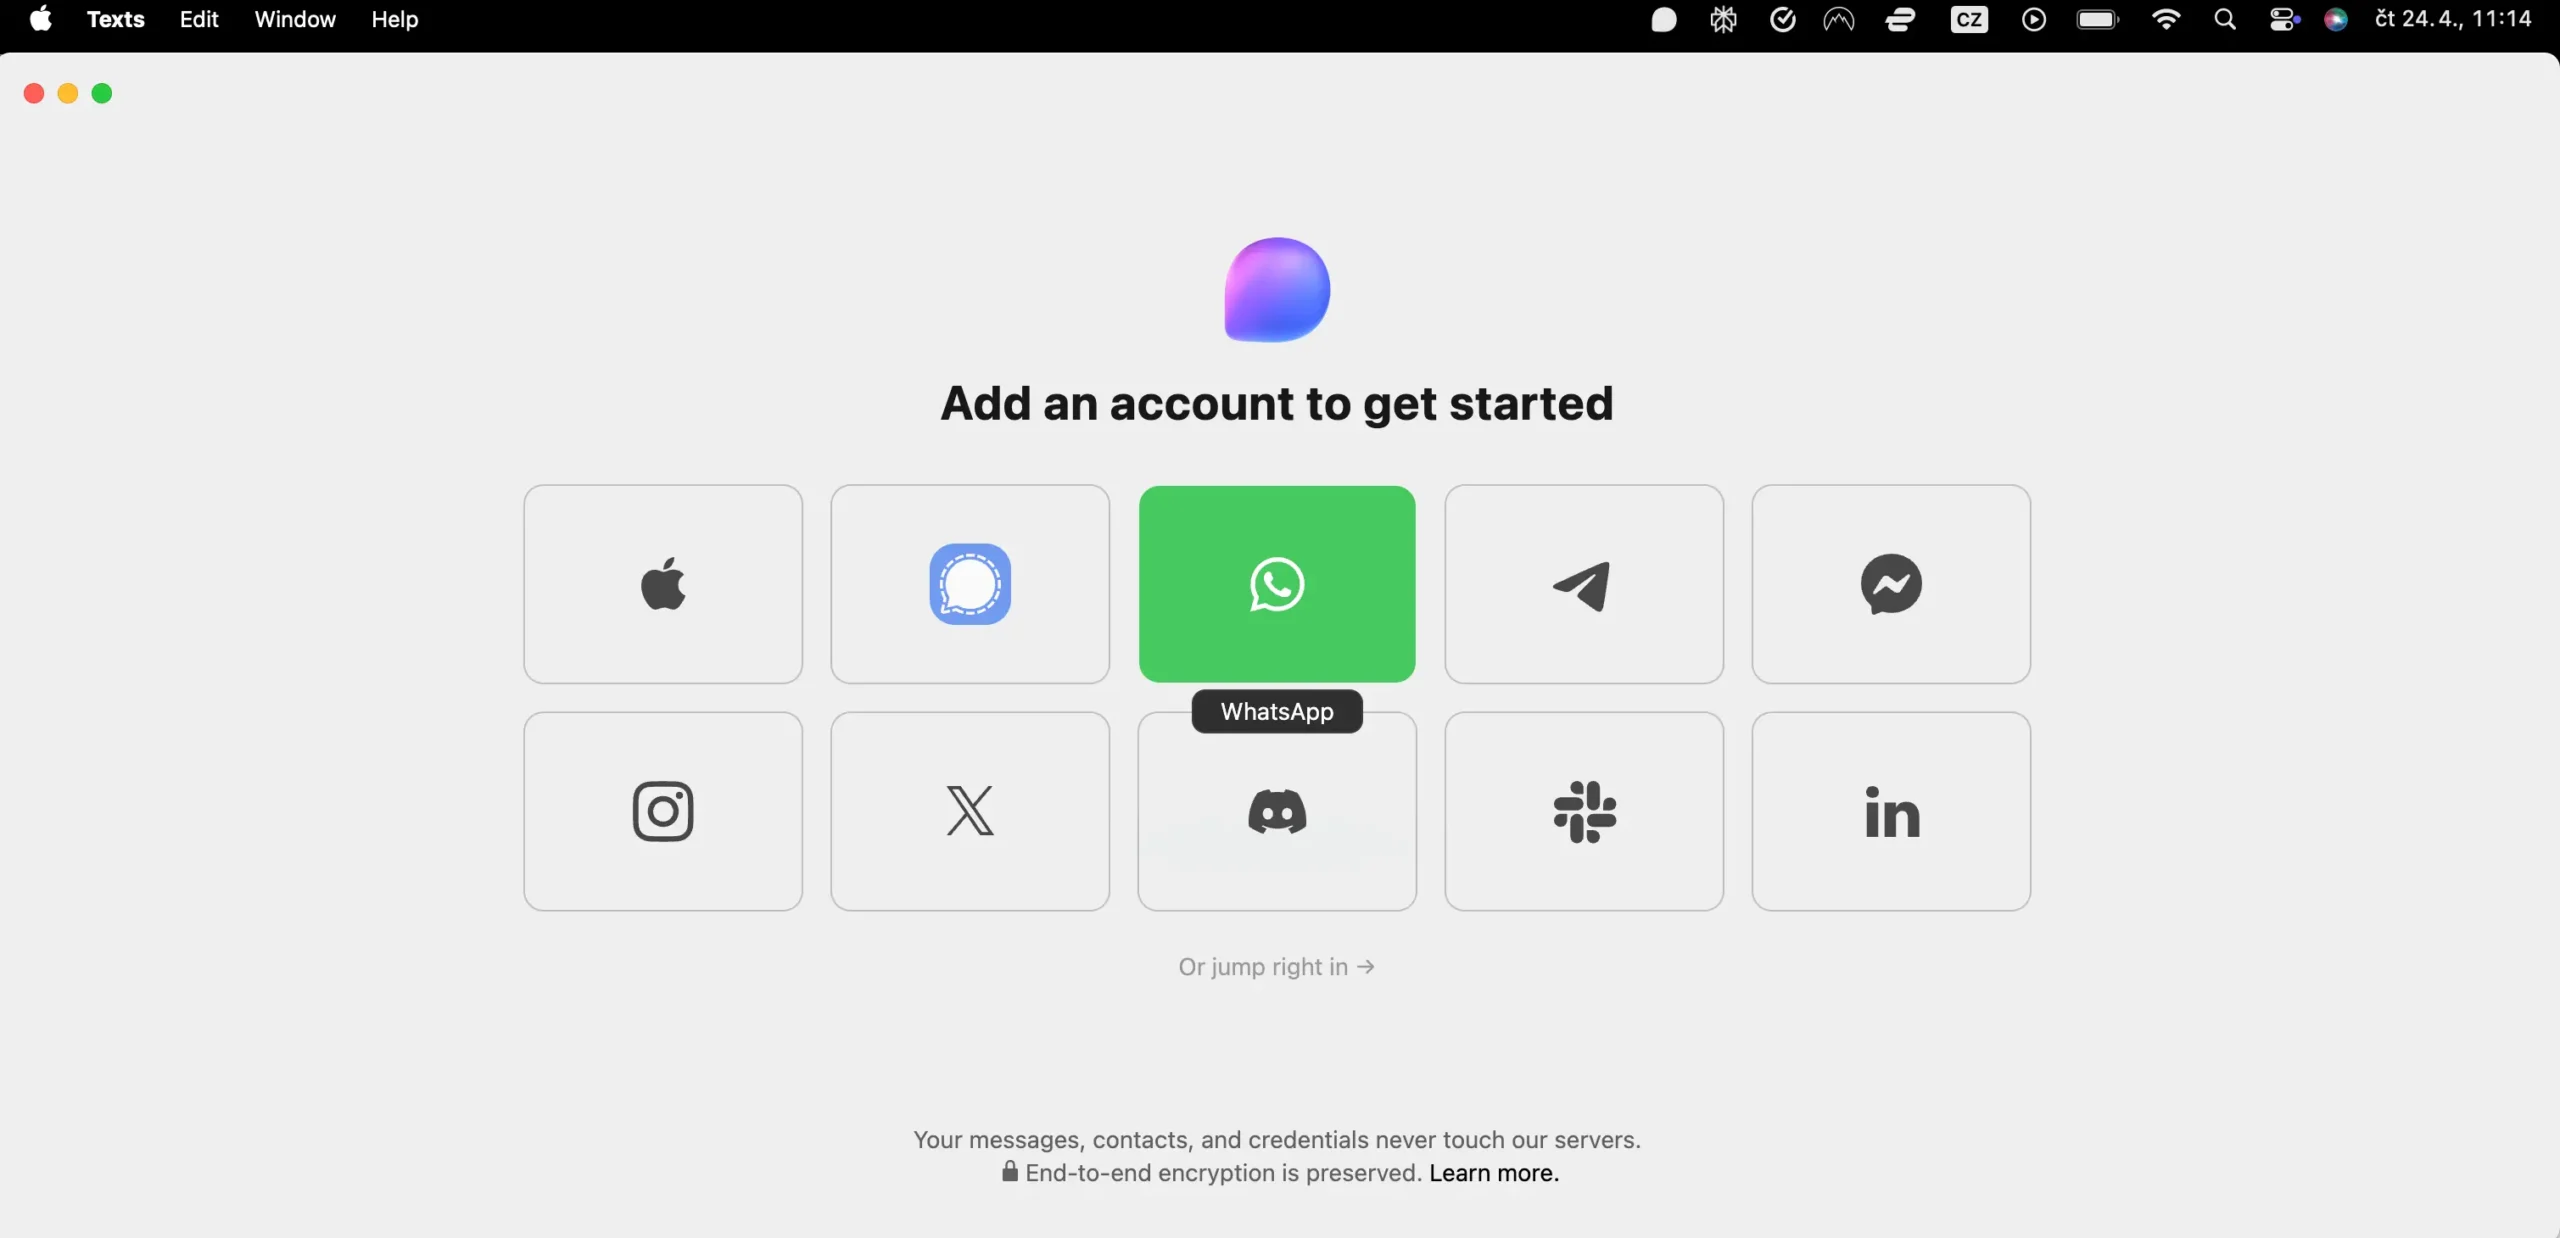
Task: Click the 'Or jump right in' link
Action: pyautogui.click(x=1276, y=967)
